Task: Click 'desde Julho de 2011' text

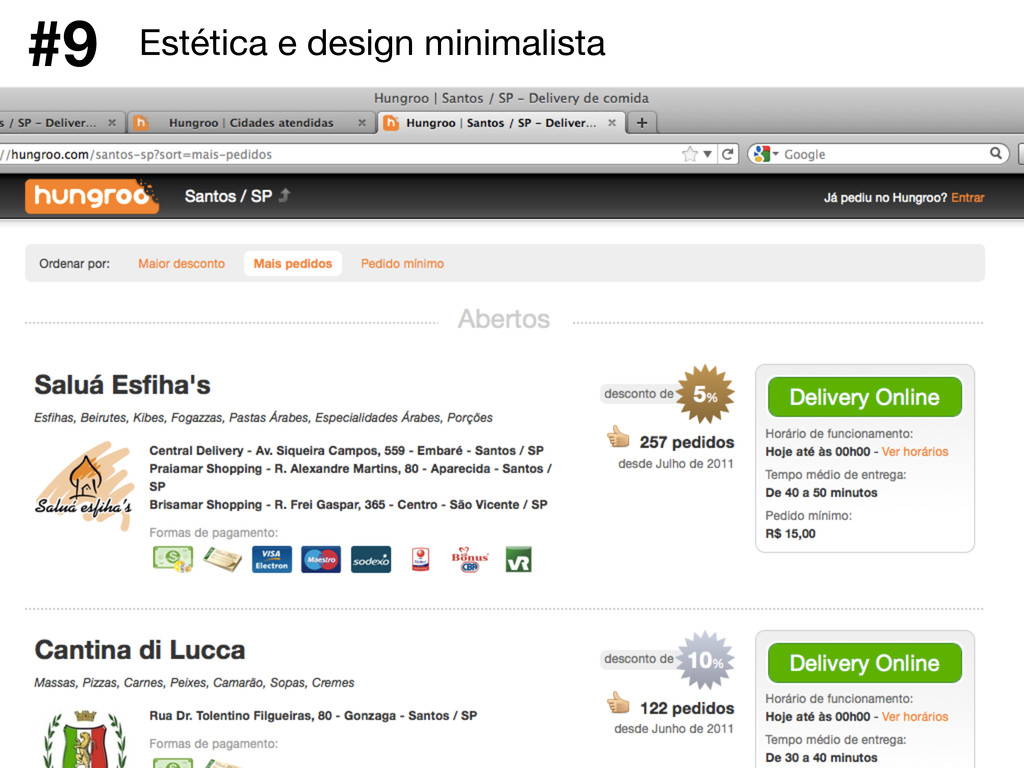Action: 676,464
